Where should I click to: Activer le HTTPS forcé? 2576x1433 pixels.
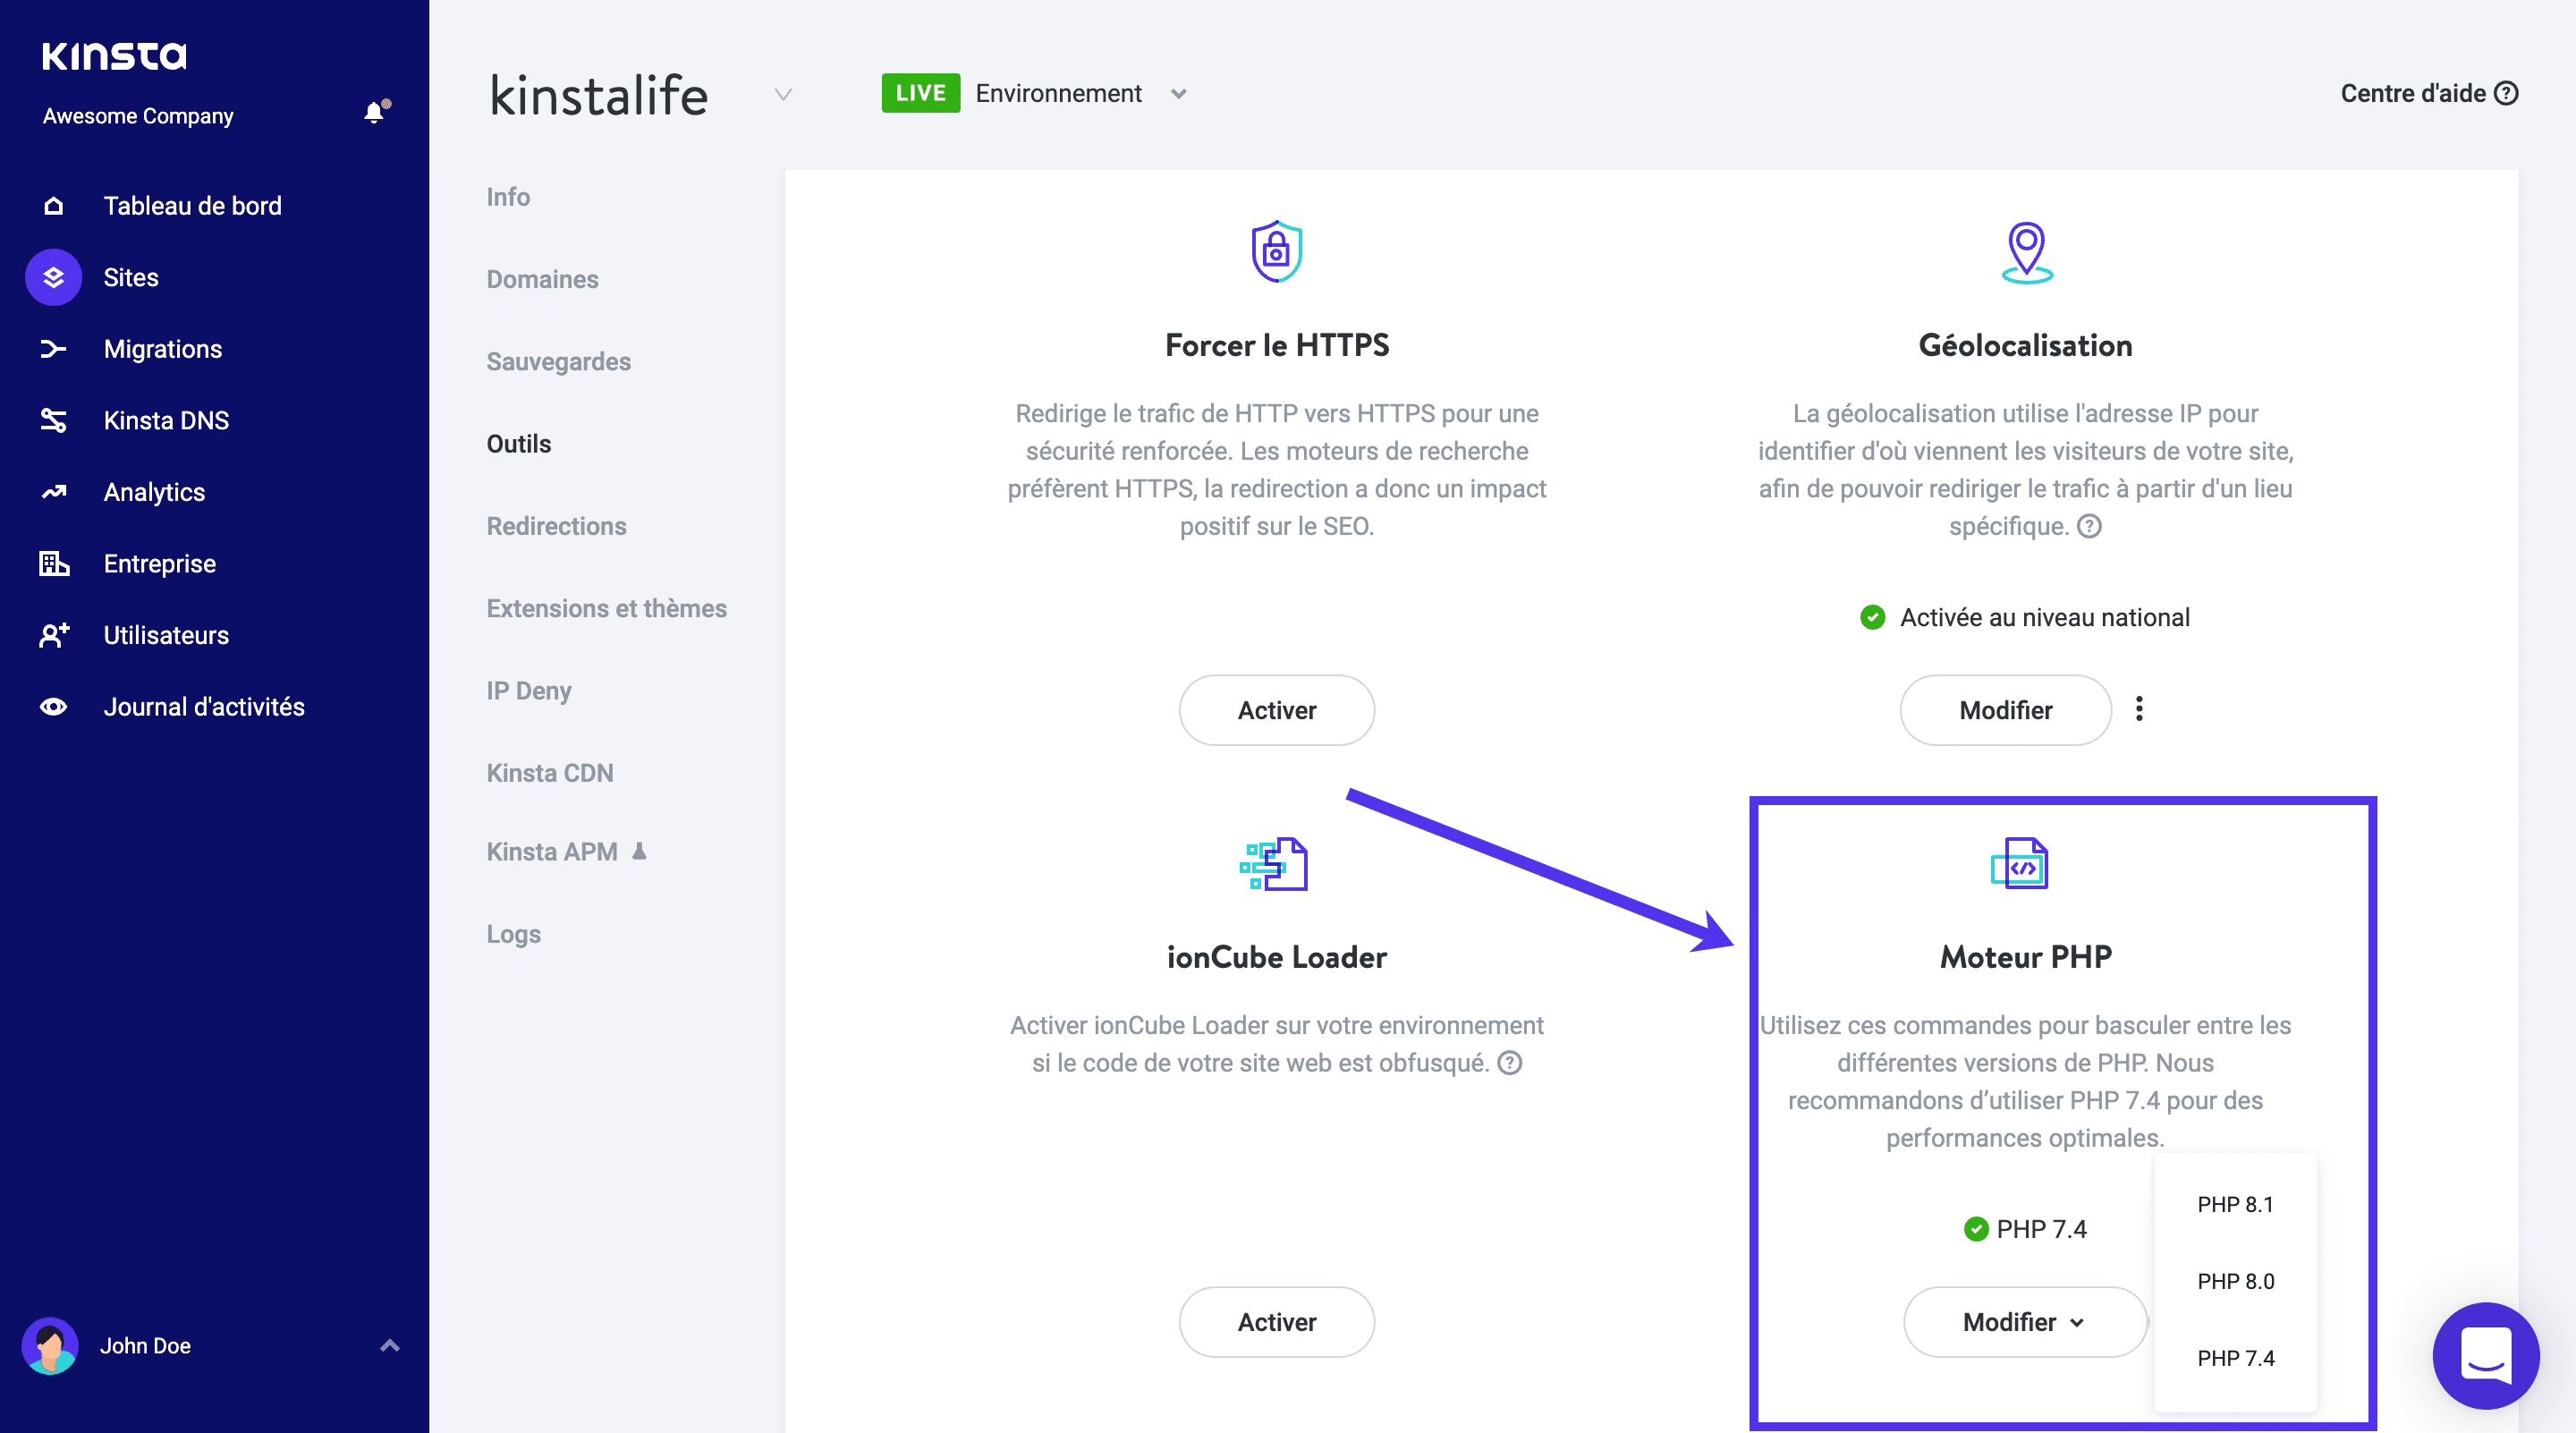tap(1277, 710)
